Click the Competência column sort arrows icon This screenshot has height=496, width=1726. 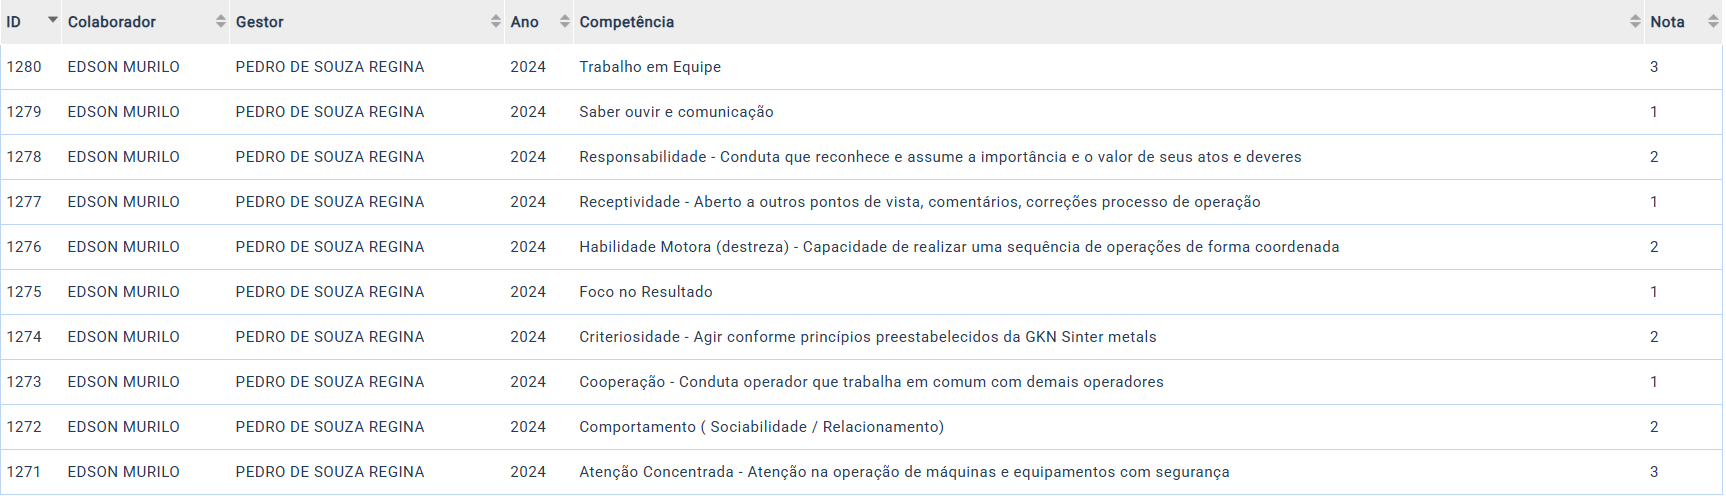(1635, 21)
